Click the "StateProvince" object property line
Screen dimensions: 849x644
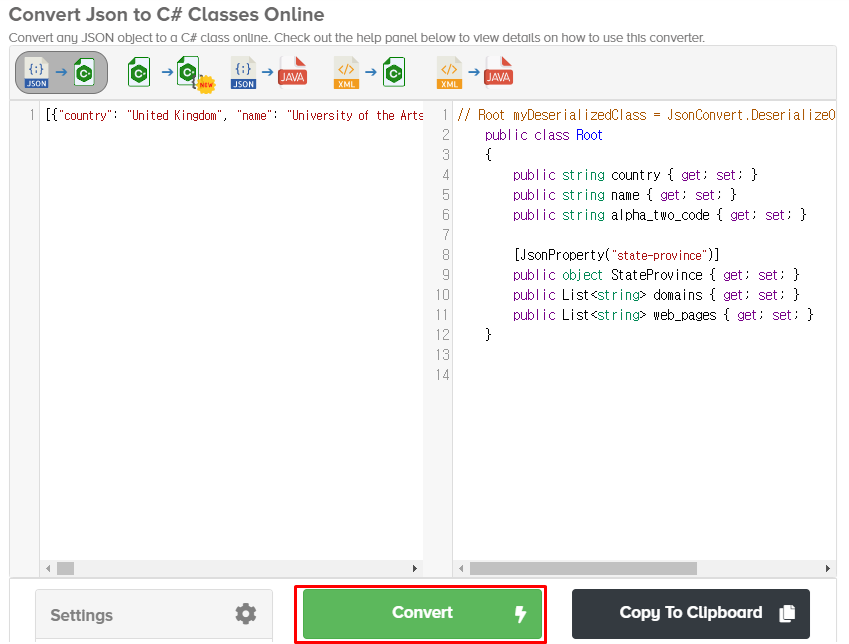tap(656, 275)
